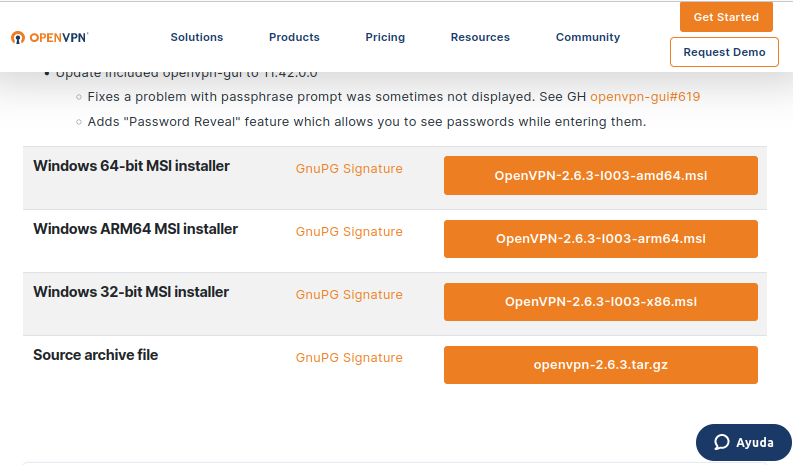The image size is (793, 465).
Task: Download OpenVPN-2.6.3-I003-amd64.msi installer
Action: pos(600,176)
